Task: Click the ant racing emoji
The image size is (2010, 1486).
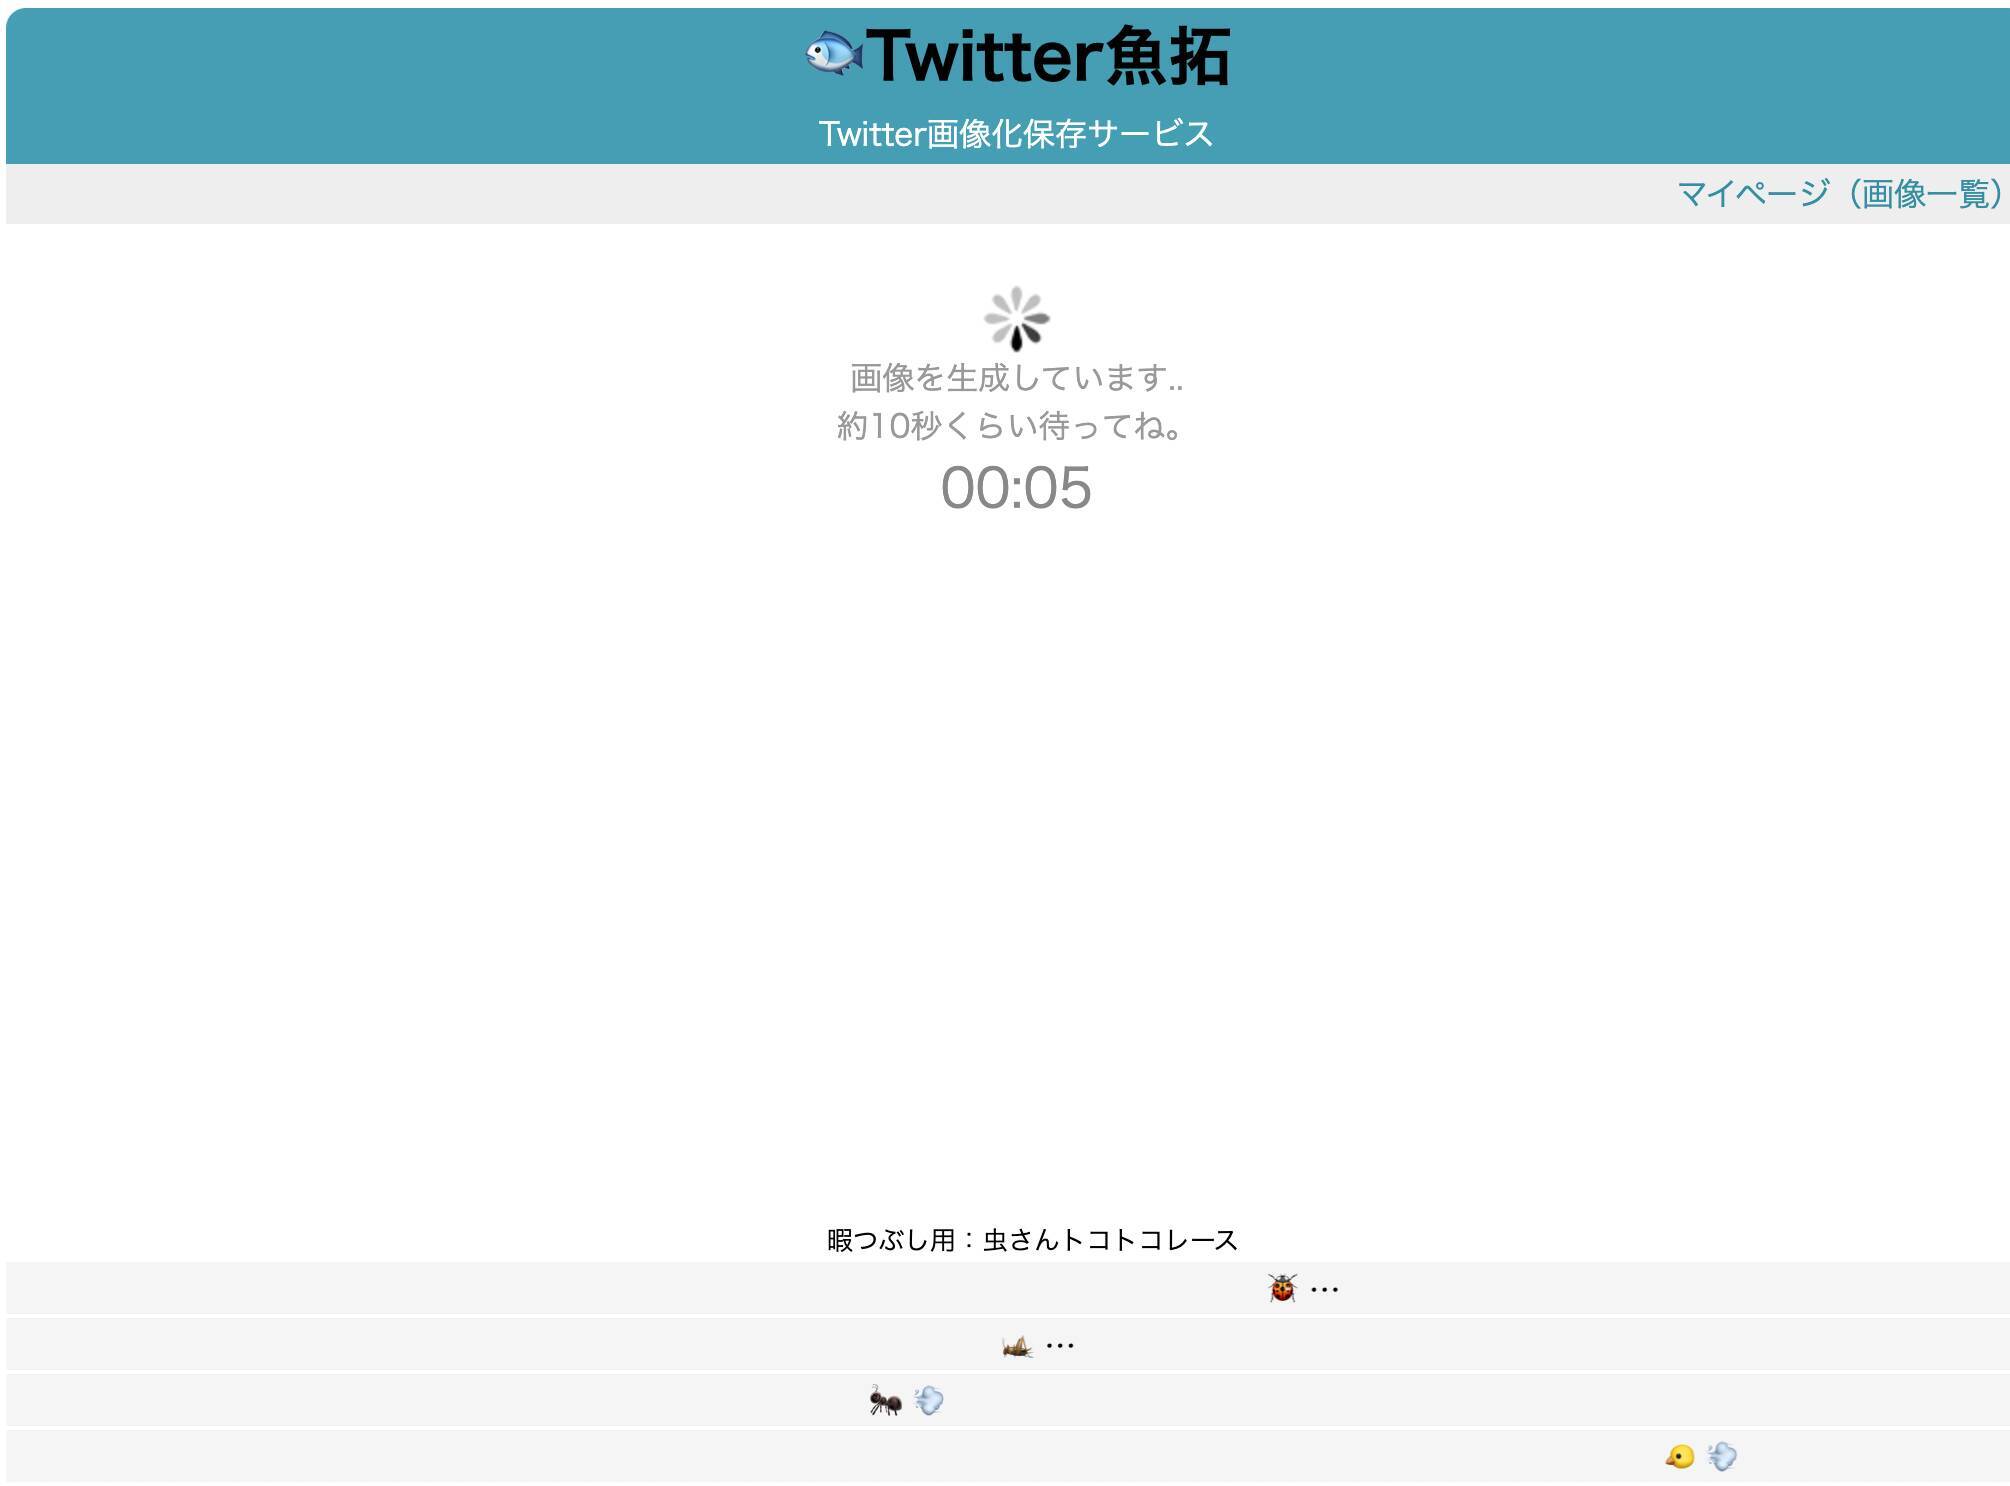Action: click(885, 1401)
